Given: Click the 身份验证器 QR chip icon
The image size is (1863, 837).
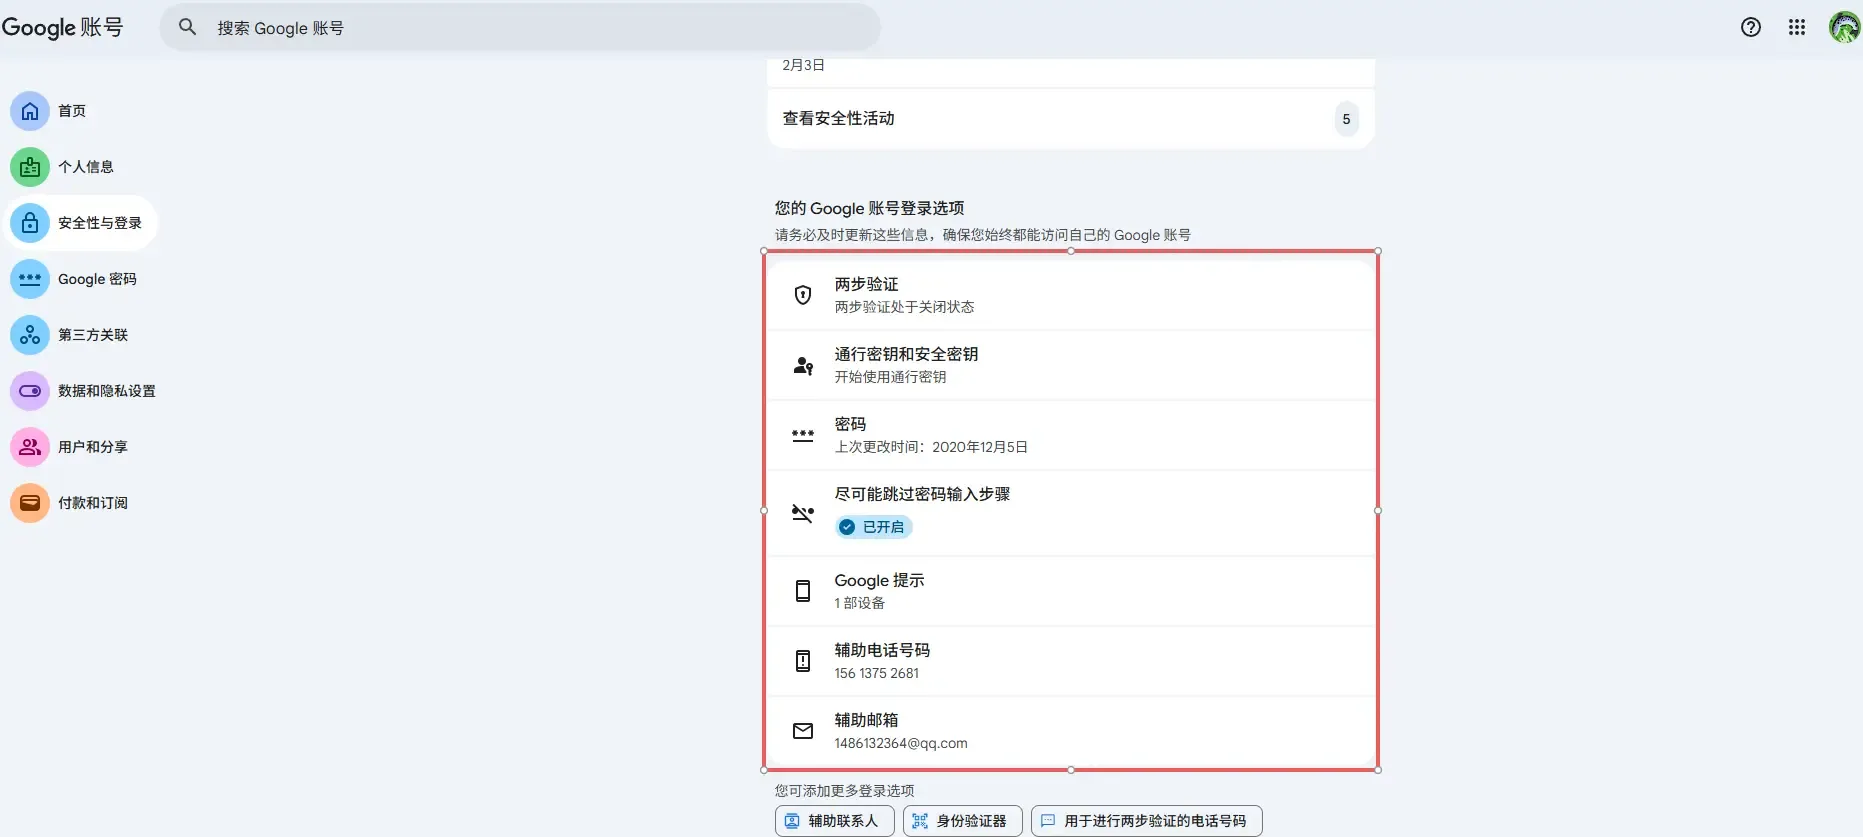Looking at the screenshot, I should point(920,821).
